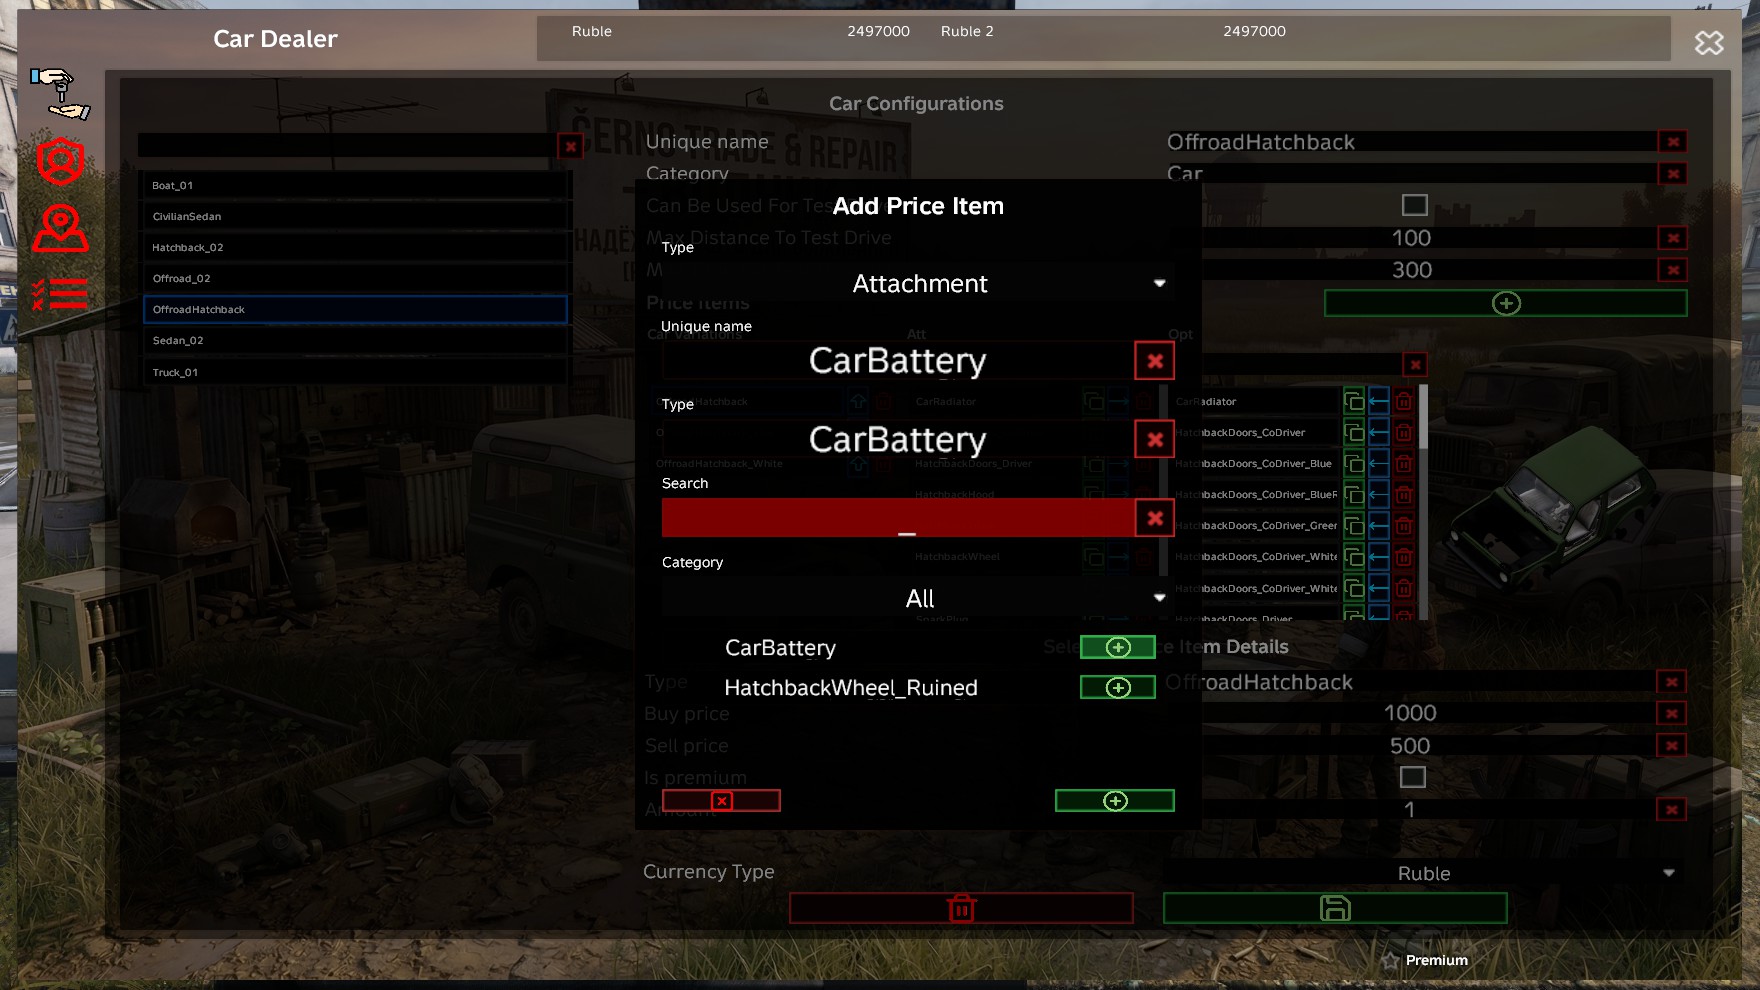1760x990 pixels.
Task: Expand the All category dropdown arrow
Action: coord(1160,599)
